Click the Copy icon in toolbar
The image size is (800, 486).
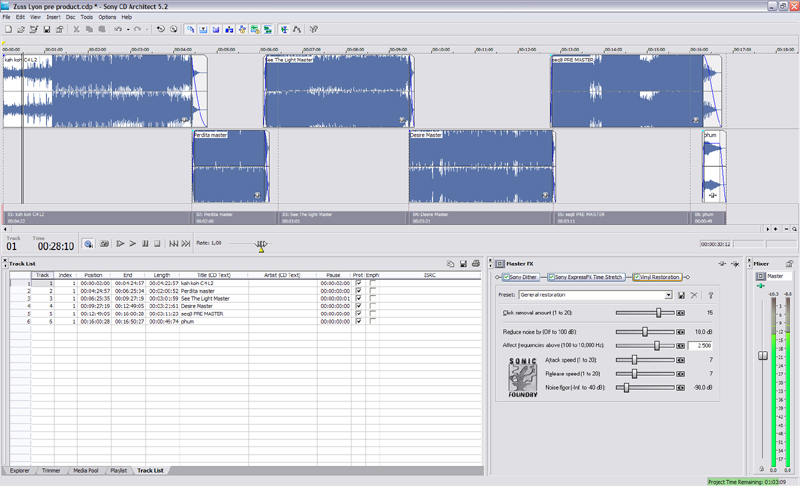click(89, 30)
